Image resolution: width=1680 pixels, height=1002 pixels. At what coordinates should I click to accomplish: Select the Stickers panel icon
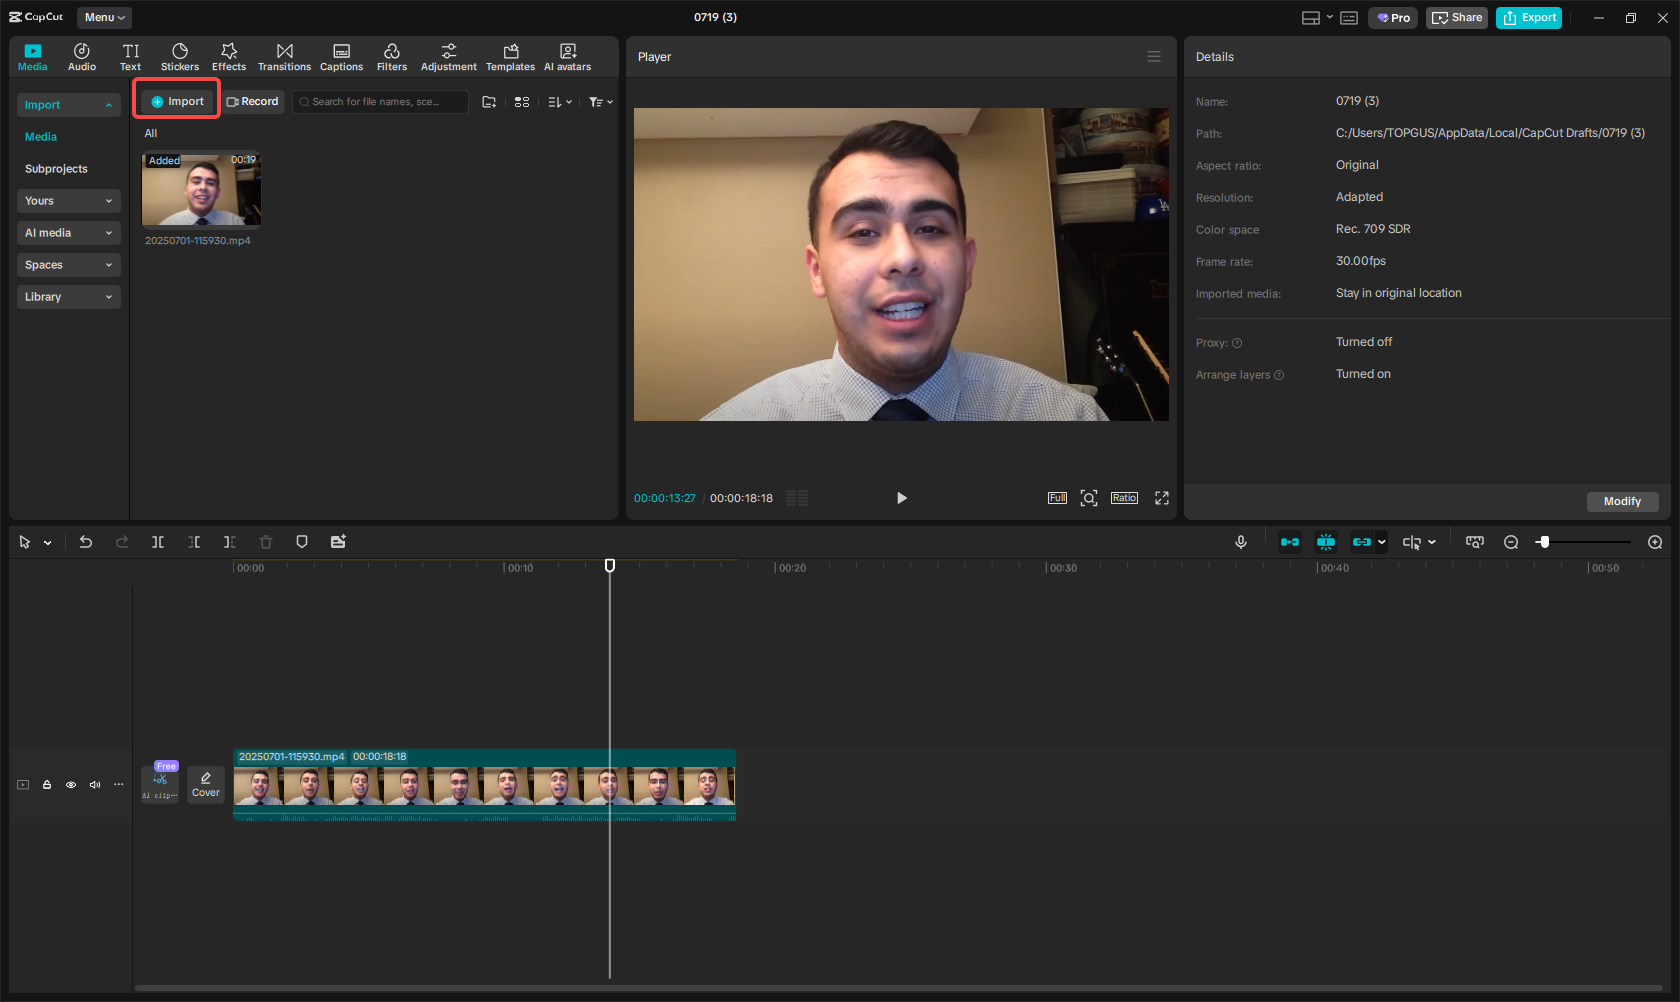click(180, 56)
